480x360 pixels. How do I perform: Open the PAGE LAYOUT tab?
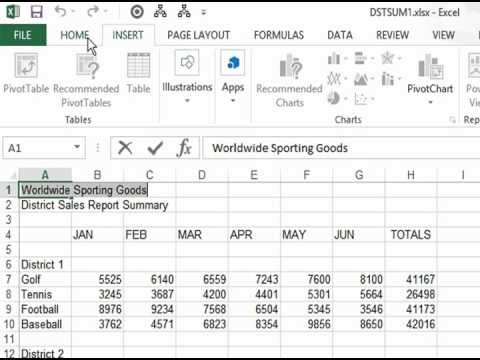pos(199,35)
